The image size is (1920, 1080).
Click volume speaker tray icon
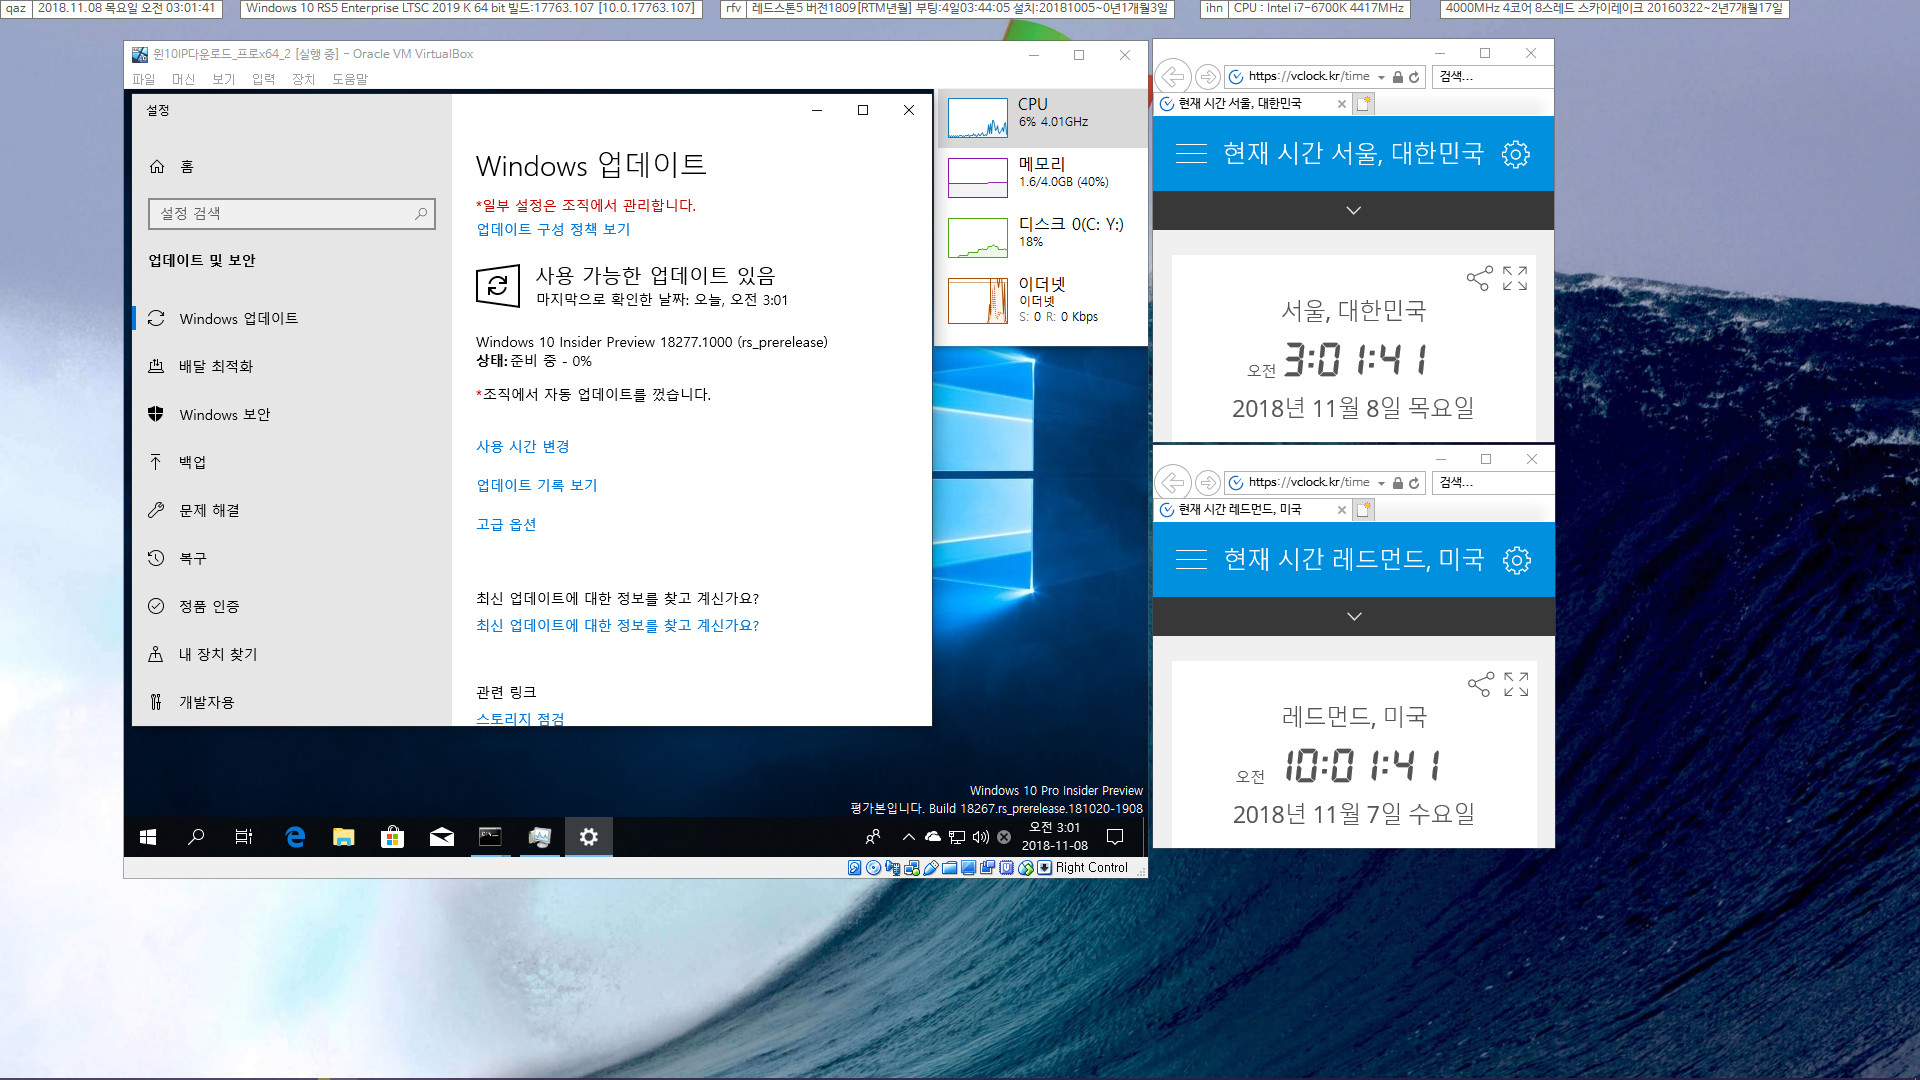click(981, 837)
